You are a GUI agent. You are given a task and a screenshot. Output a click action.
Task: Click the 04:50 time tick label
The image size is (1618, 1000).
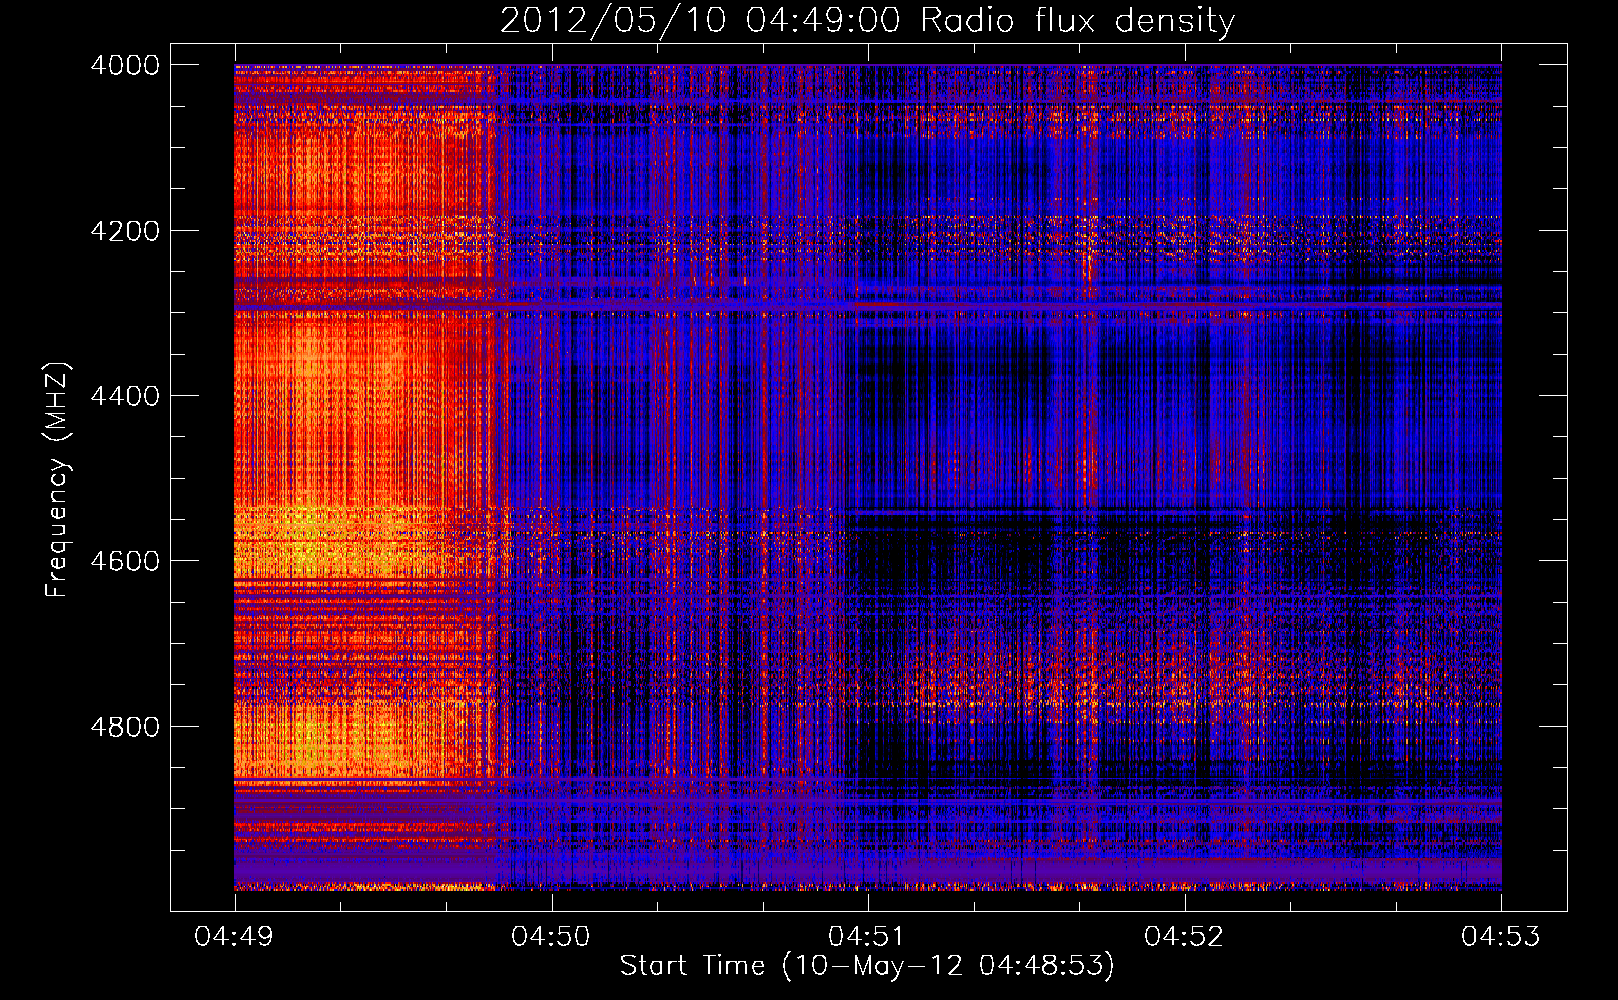[x=551, y=937]
